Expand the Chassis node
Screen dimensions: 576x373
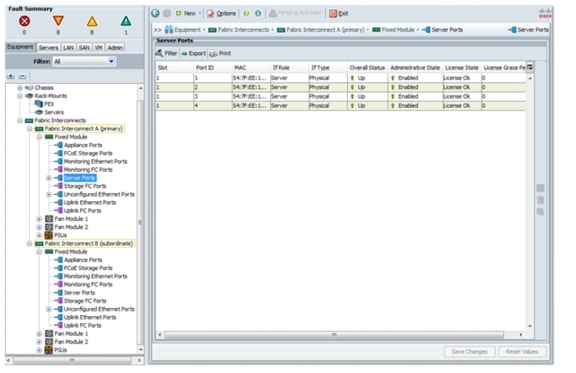pos(19,88)
